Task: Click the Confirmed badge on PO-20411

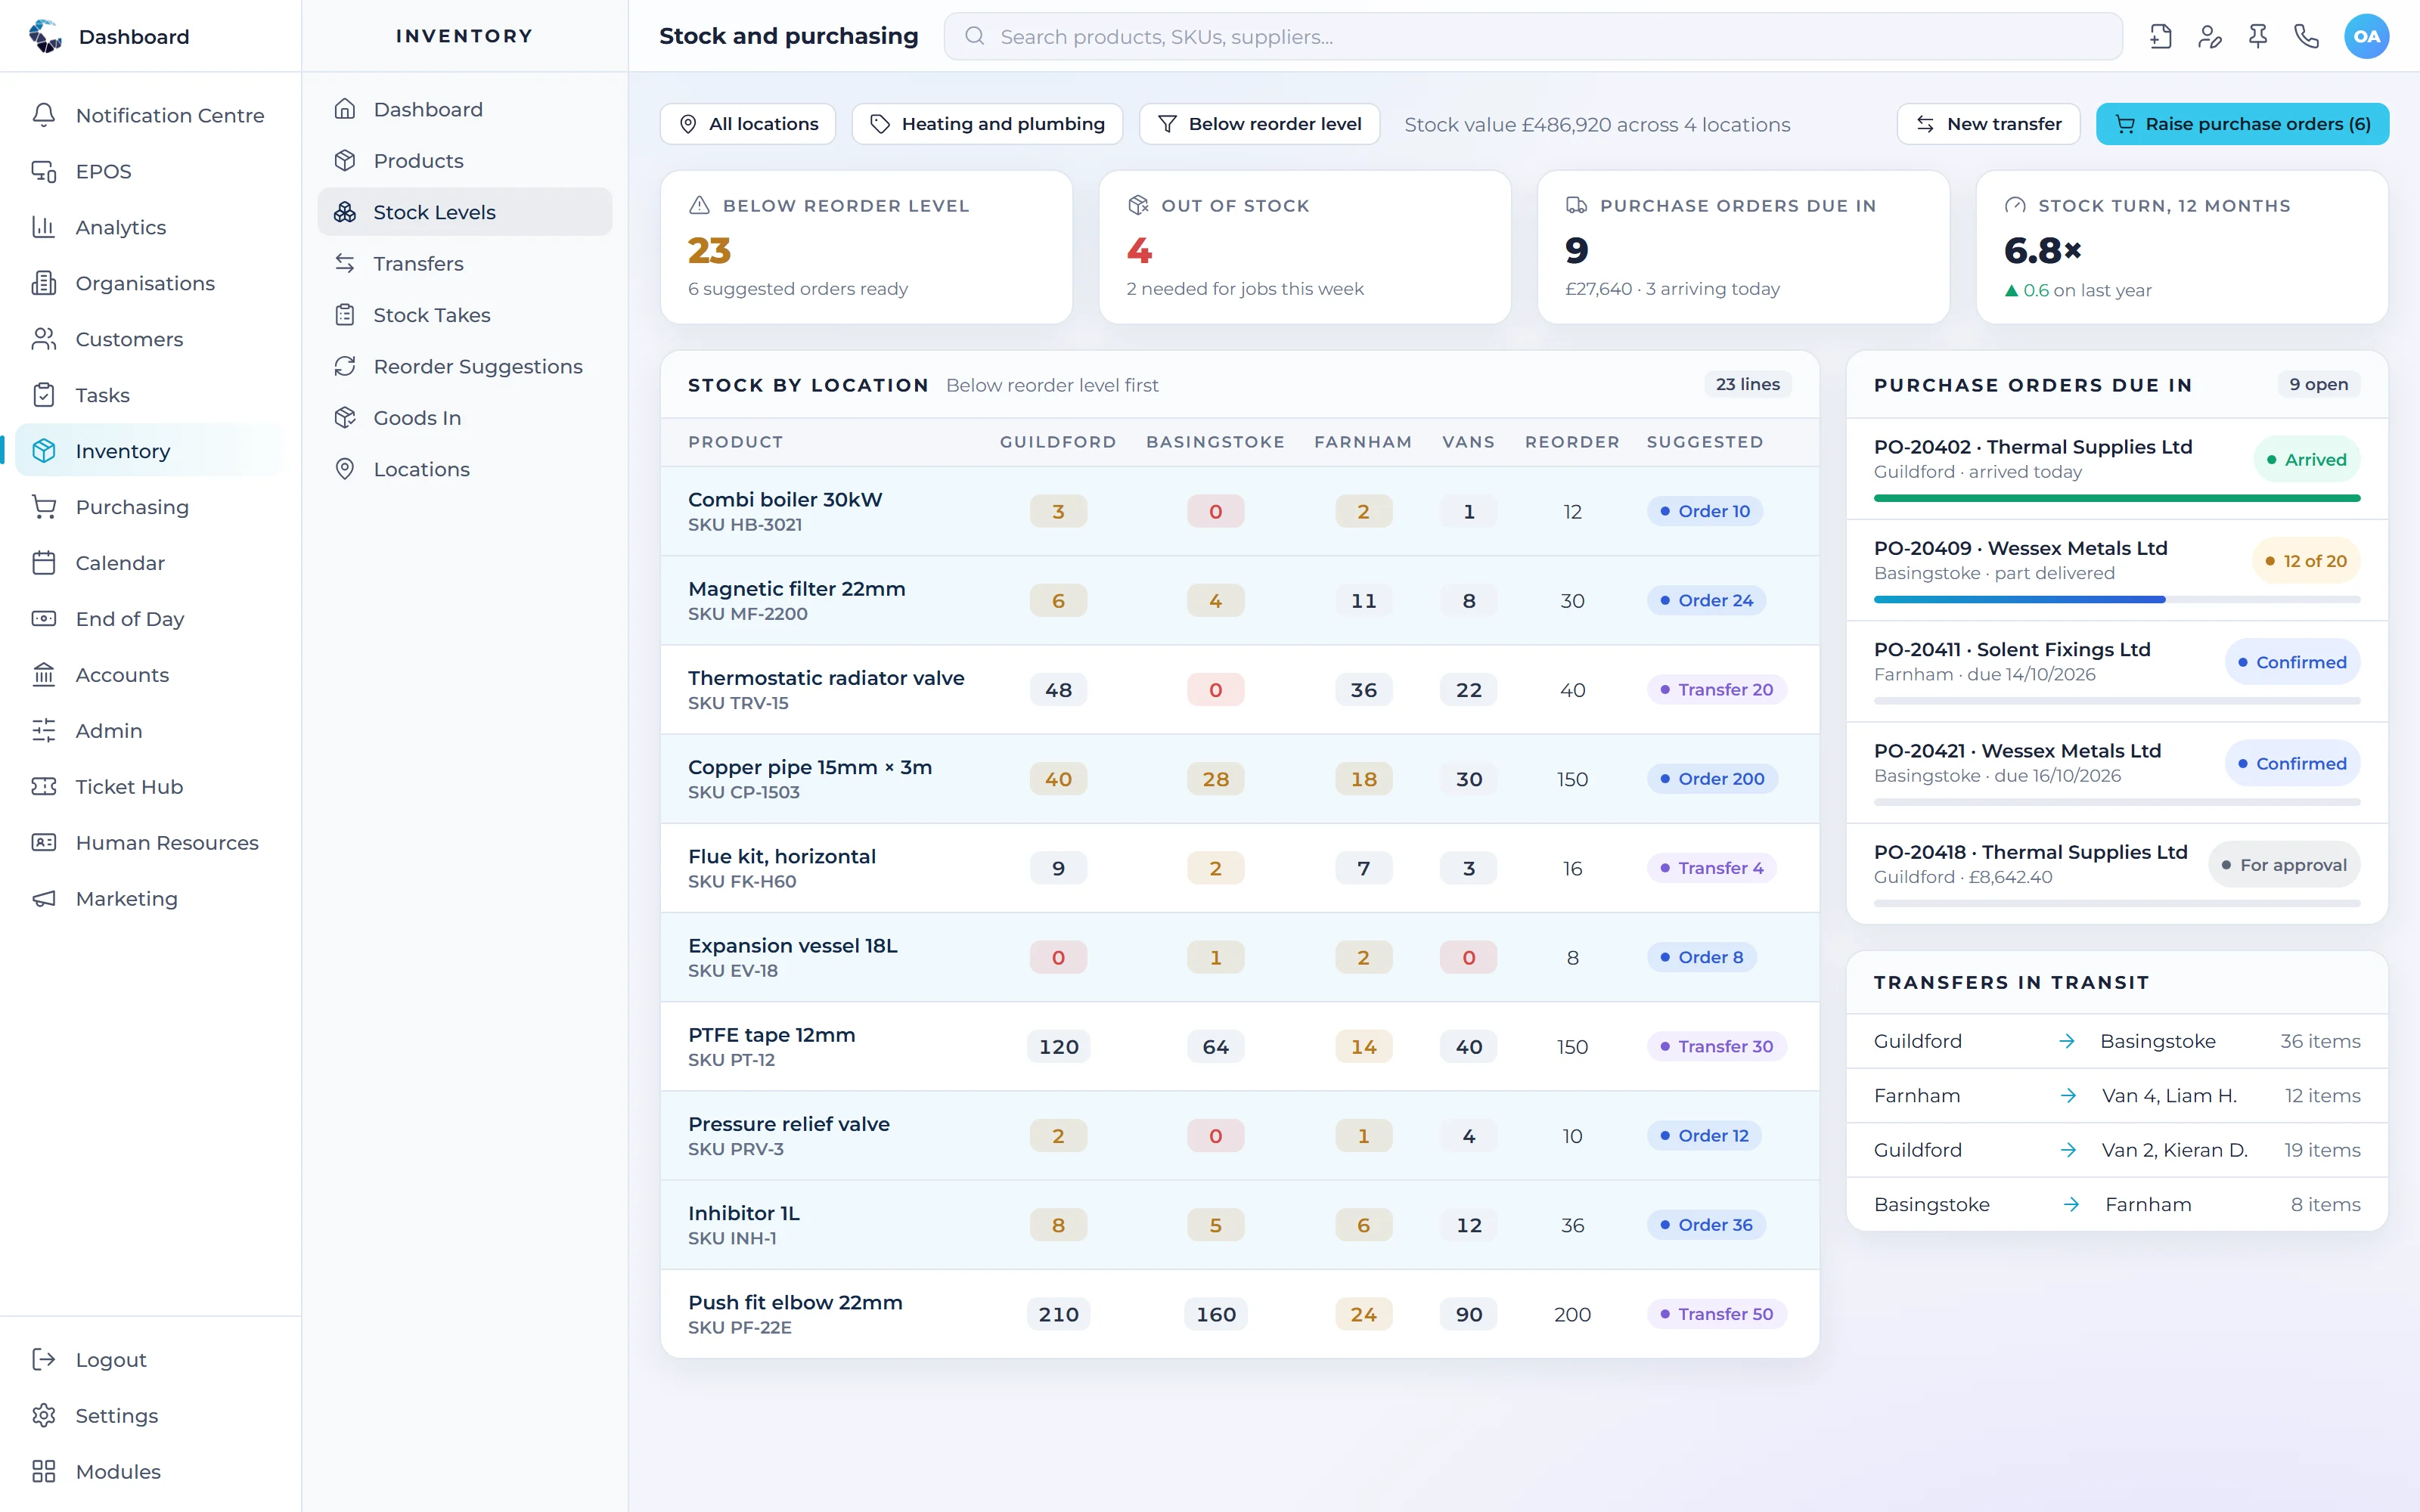Action: click(2292, 662)
